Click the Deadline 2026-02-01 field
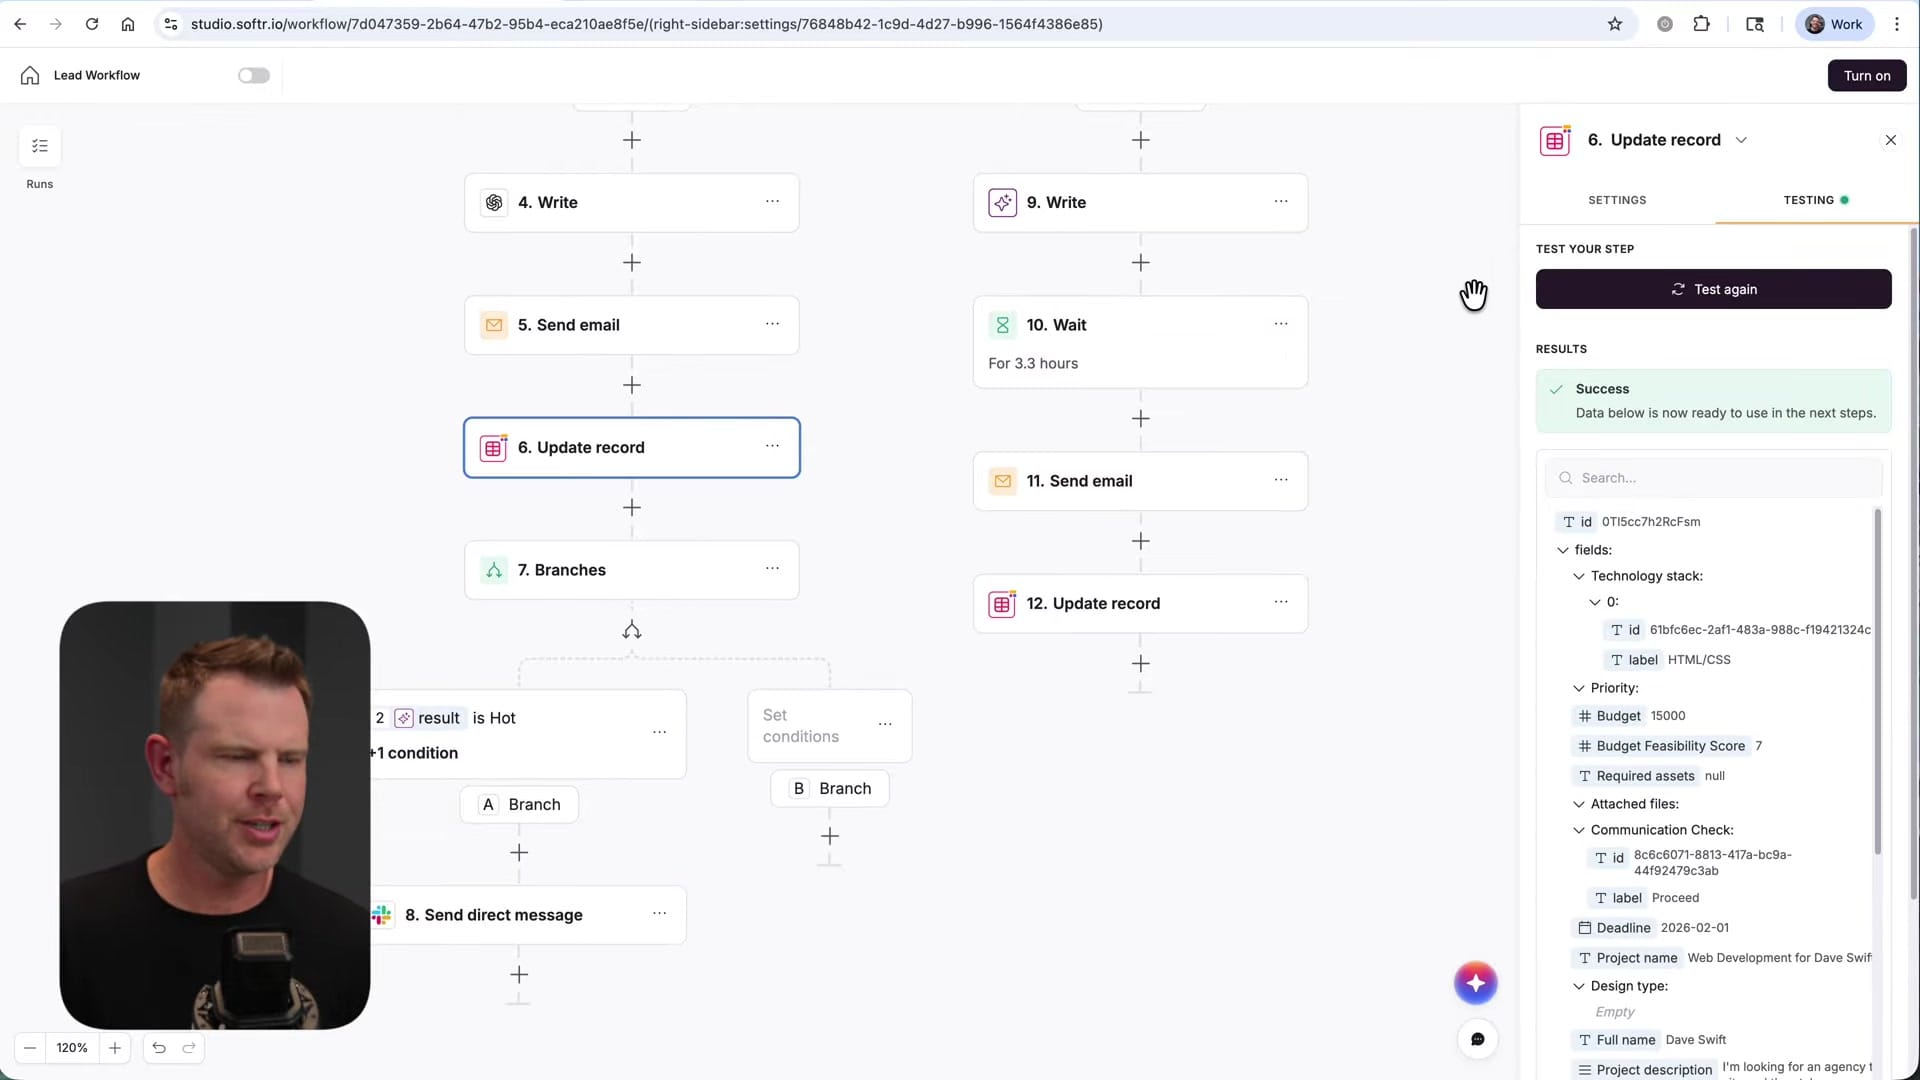 coord(1652,928)
